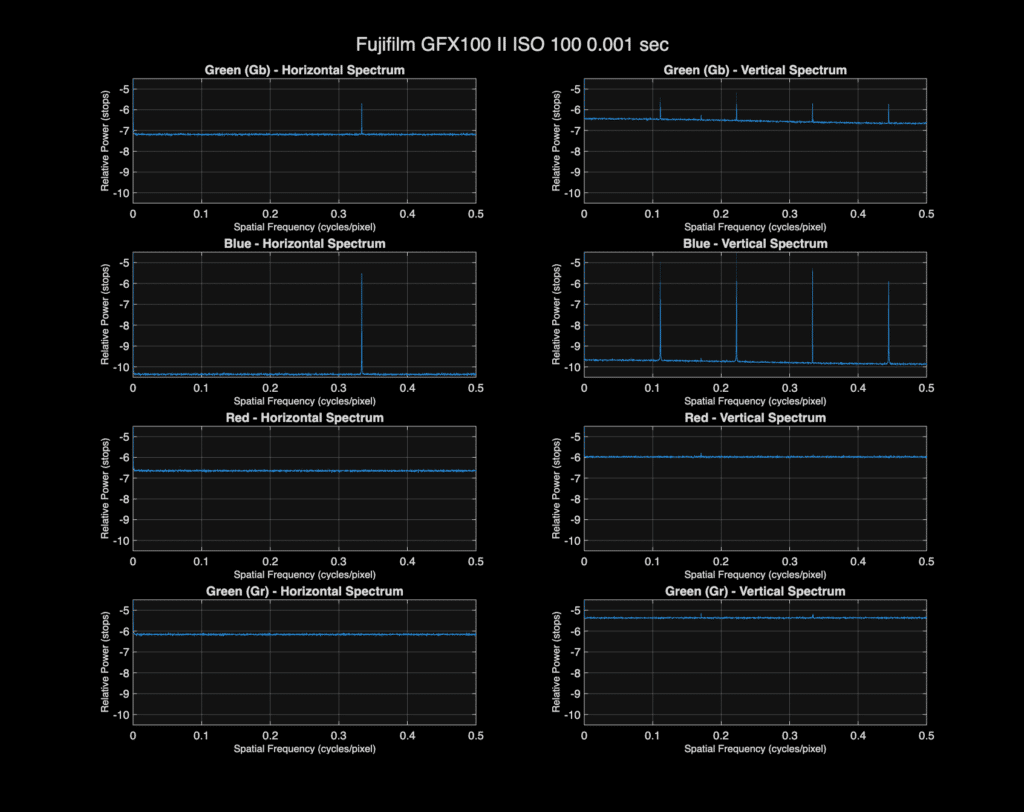The width and height of the screenshot is (1024, 812).
Task: Click the tall spike in the Blue Horizontal Spectrum plot
Action: coord(361,323)
